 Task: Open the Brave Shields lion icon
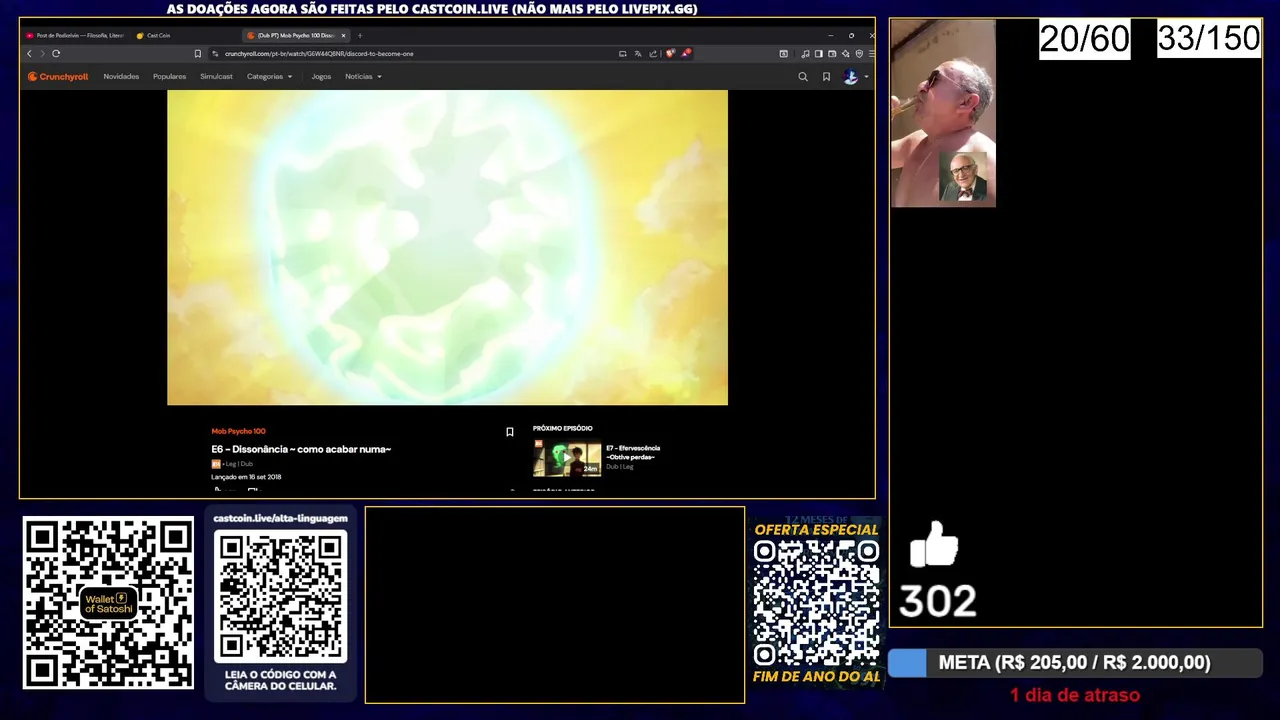(670, 54)
